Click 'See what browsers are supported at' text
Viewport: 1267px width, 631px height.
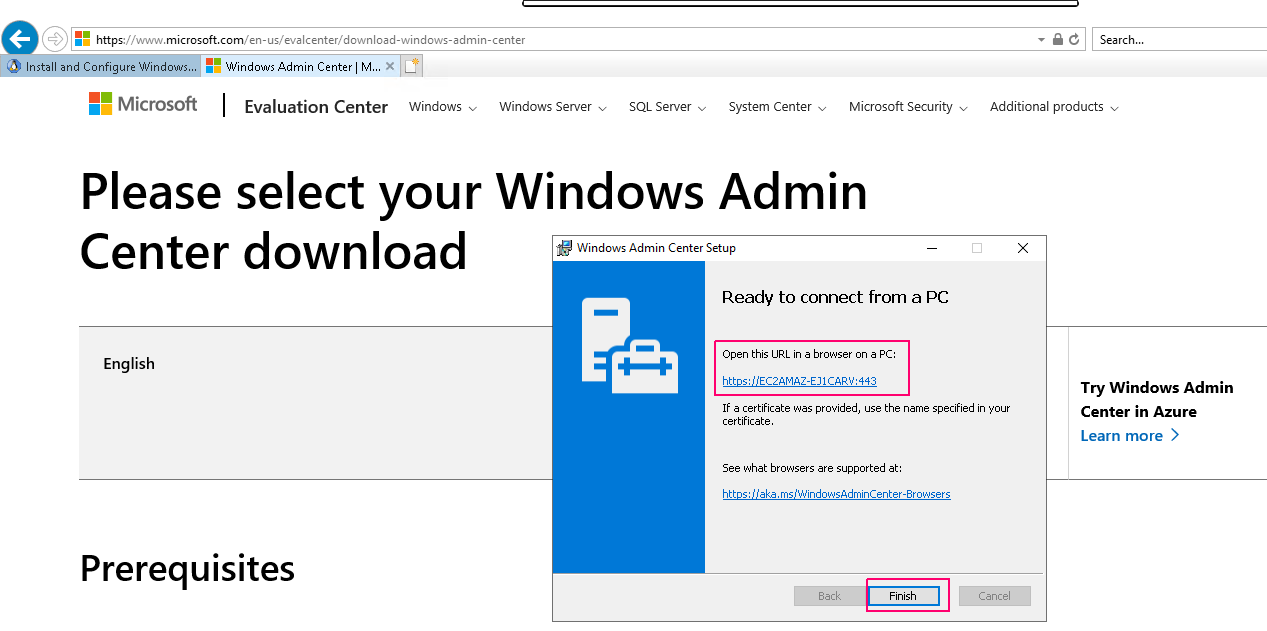click(812, 468)
